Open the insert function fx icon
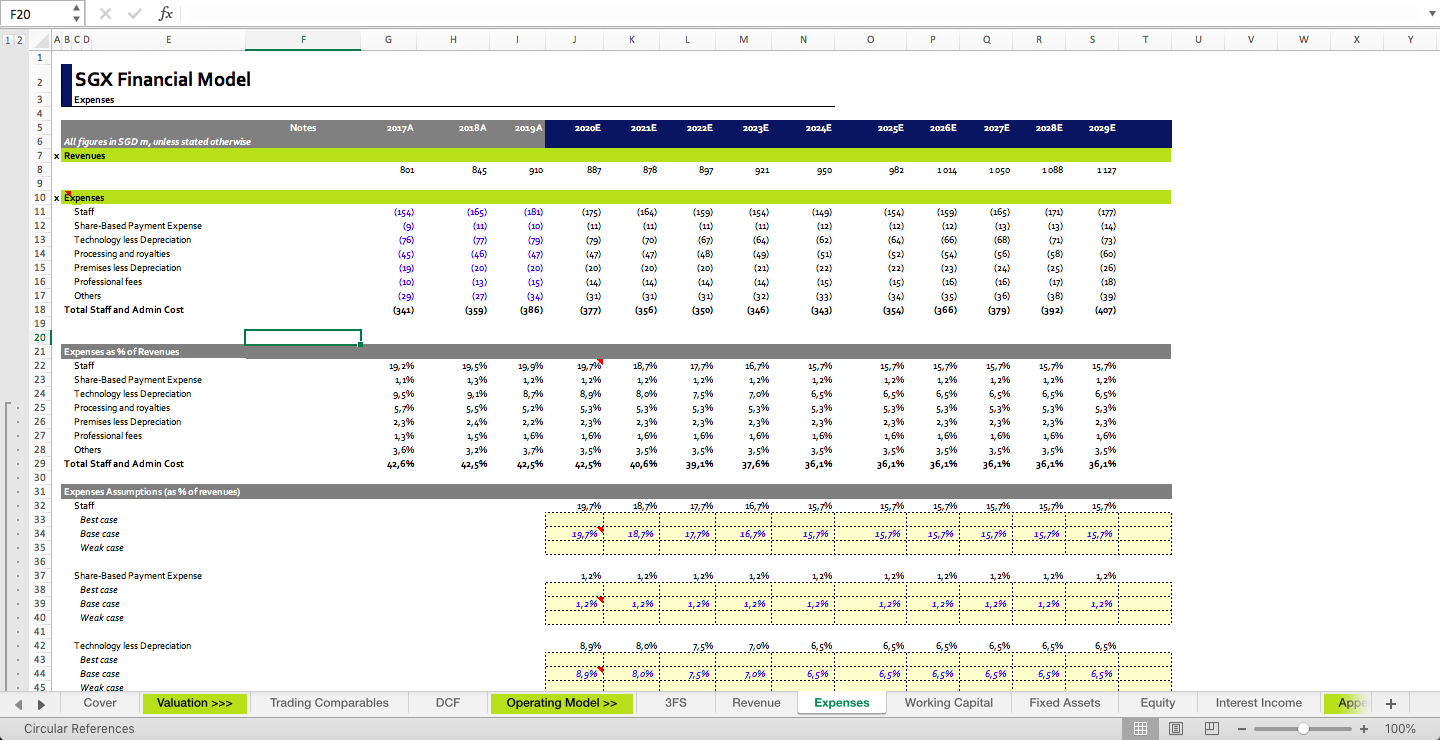 click(x=166, y=14)
